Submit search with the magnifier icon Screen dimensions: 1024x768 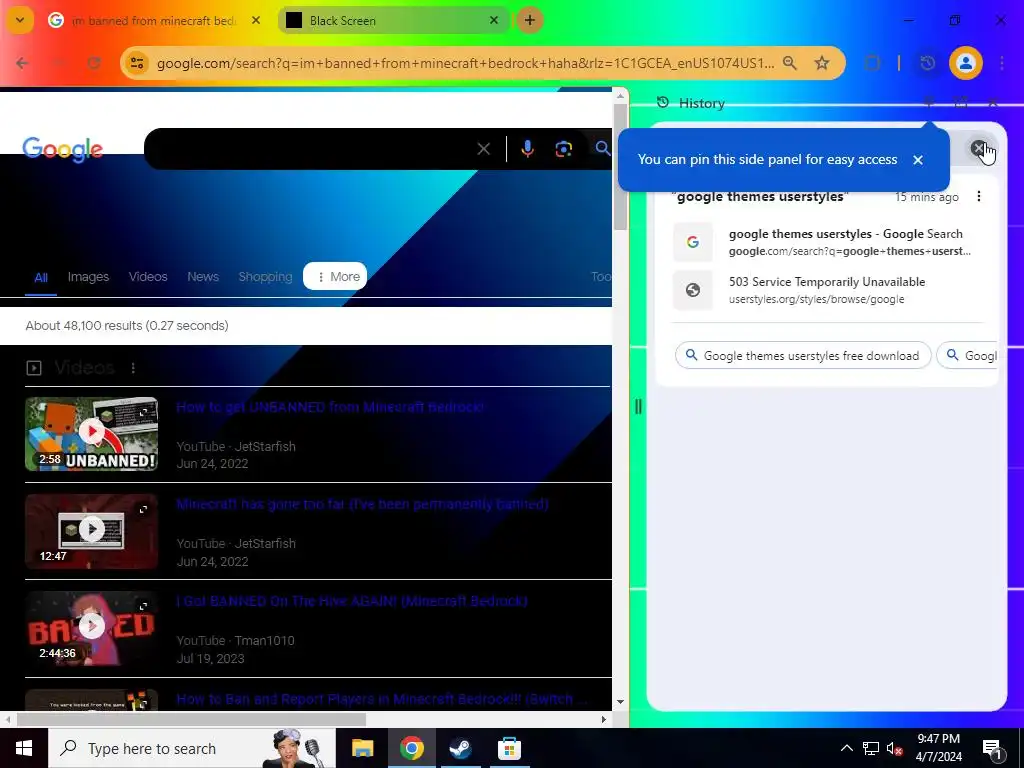(603, 149)
